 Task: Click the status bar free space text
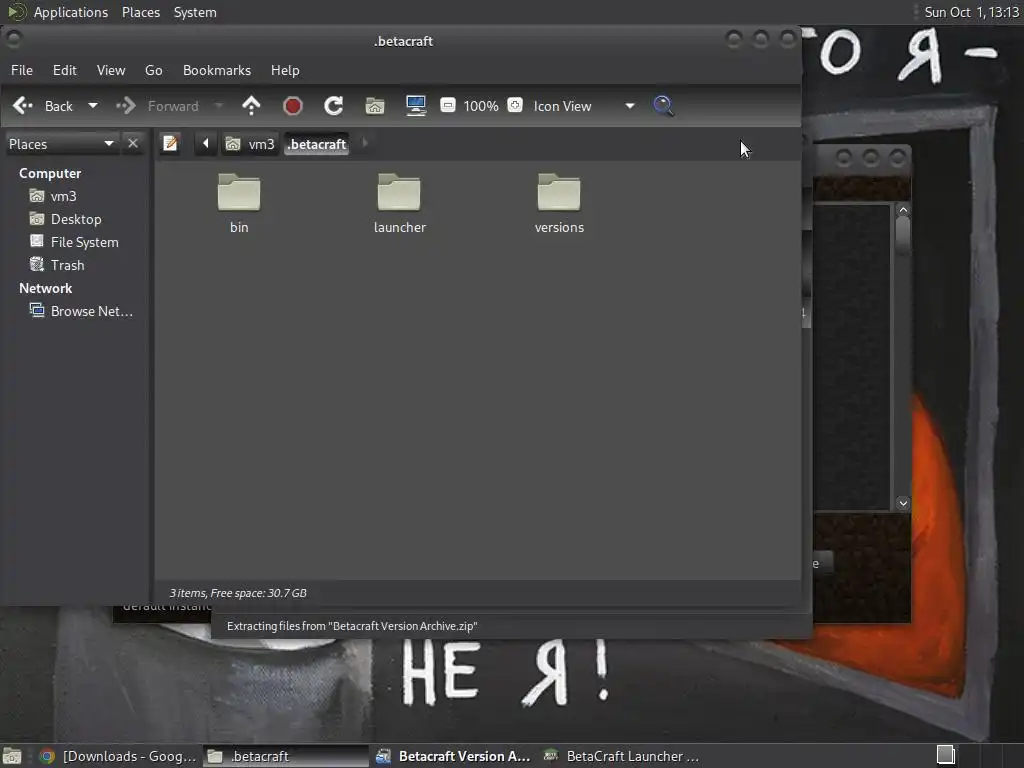[x=238, y=593]
